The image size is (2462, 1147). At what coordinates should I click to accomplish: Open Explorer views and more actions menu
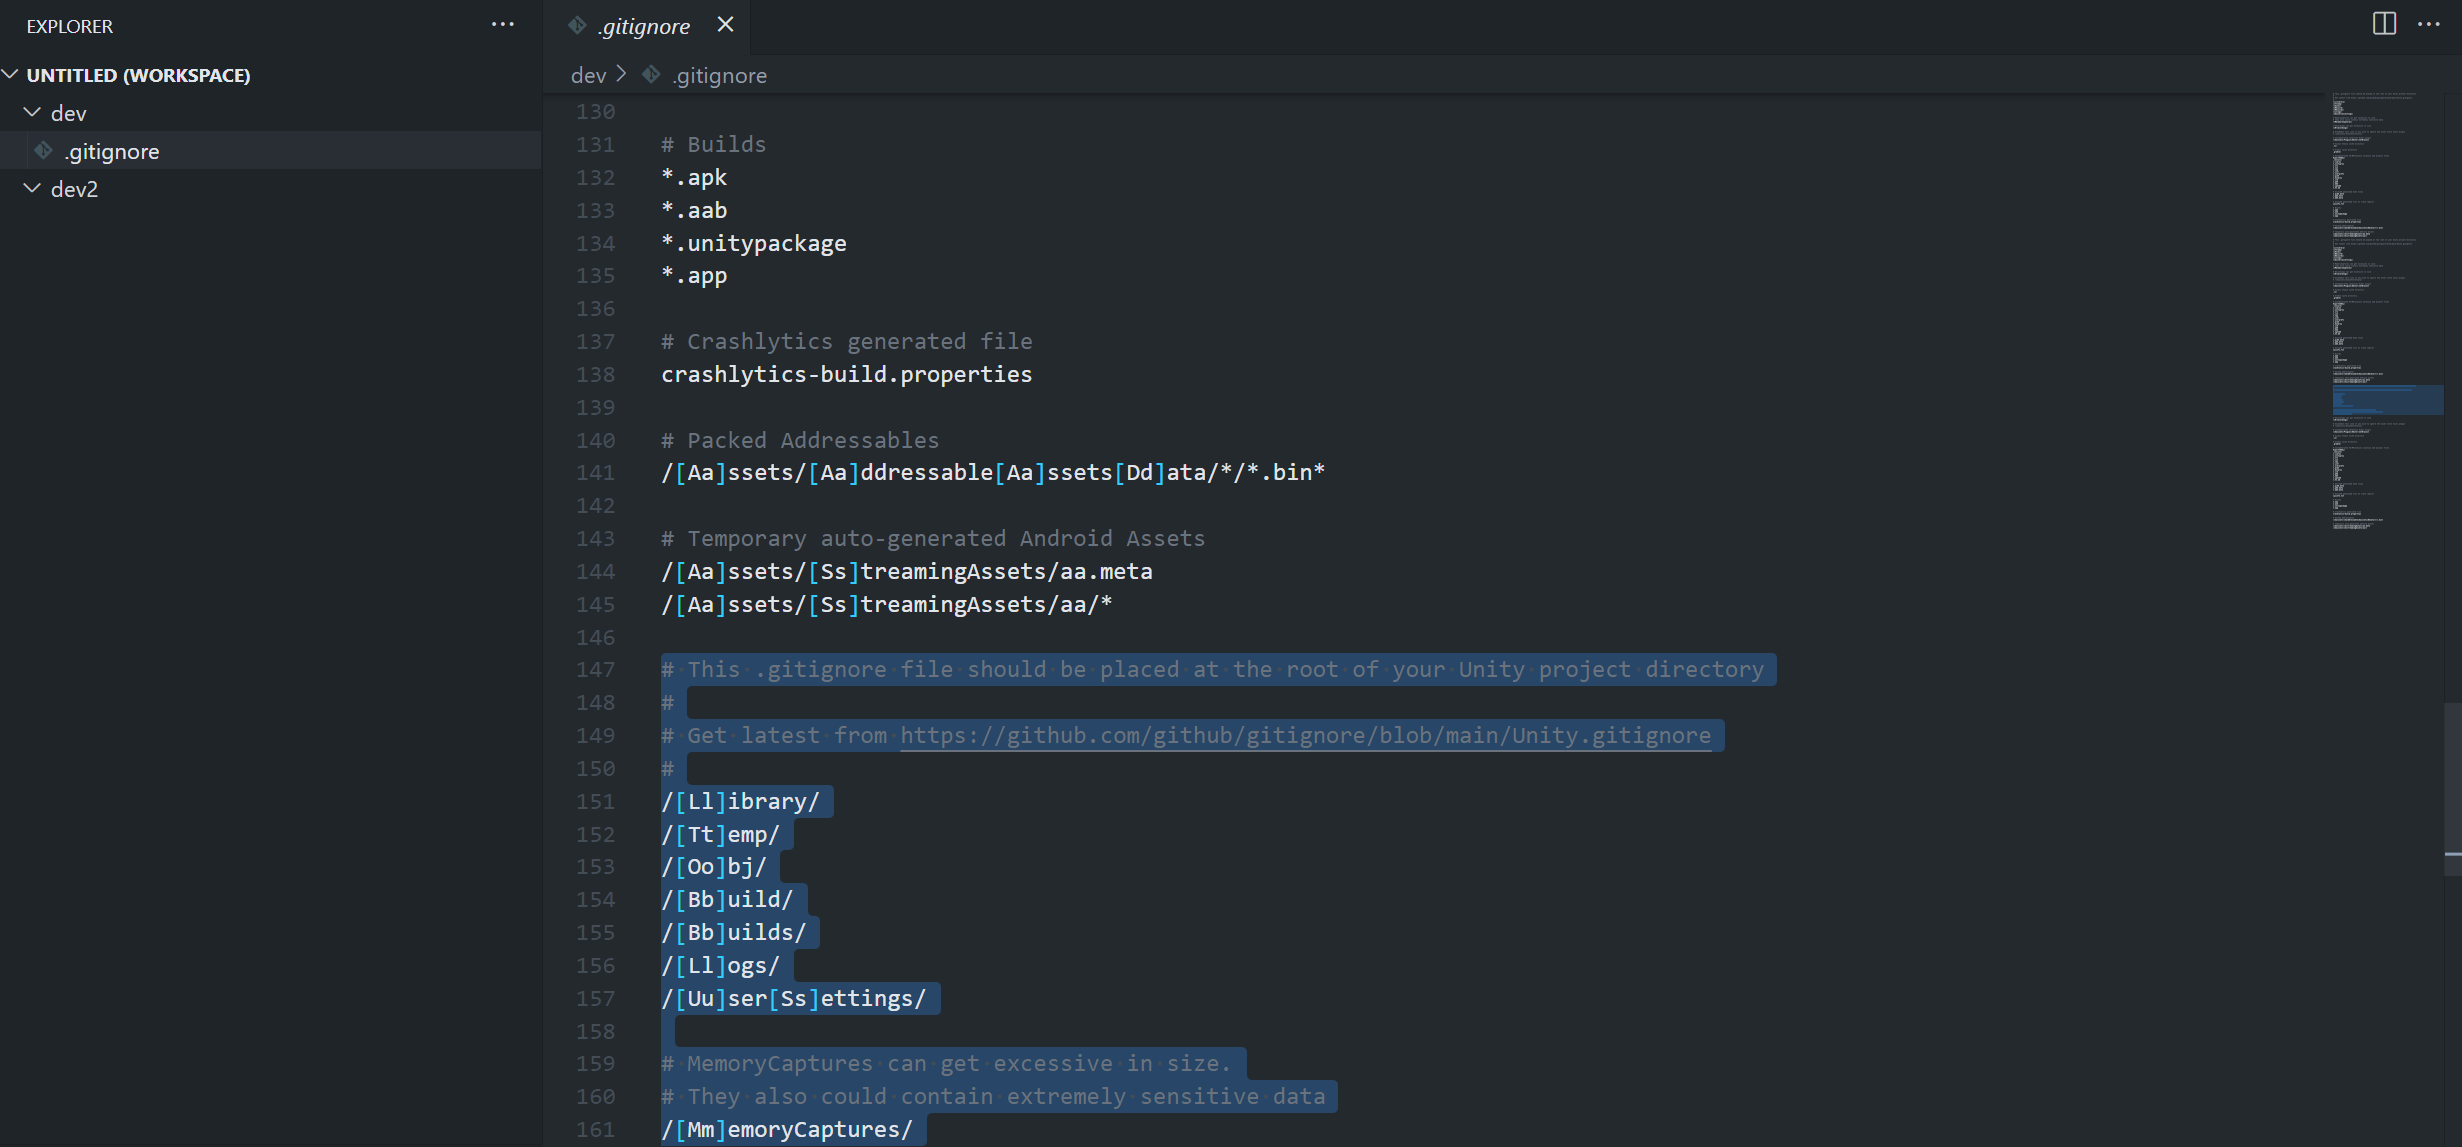tap(503, 25)
